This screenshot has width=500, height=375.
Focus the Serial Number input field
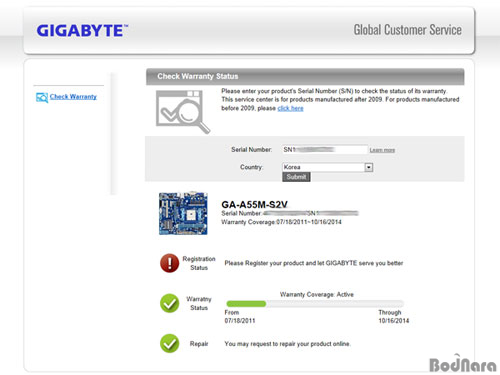pos(325,149)
